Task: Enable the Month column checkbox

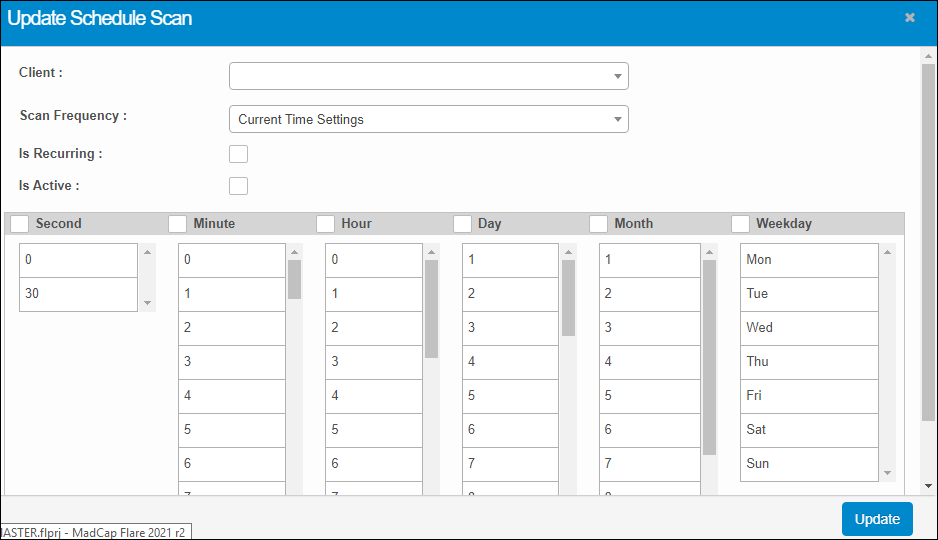Action: click(598, 223)
